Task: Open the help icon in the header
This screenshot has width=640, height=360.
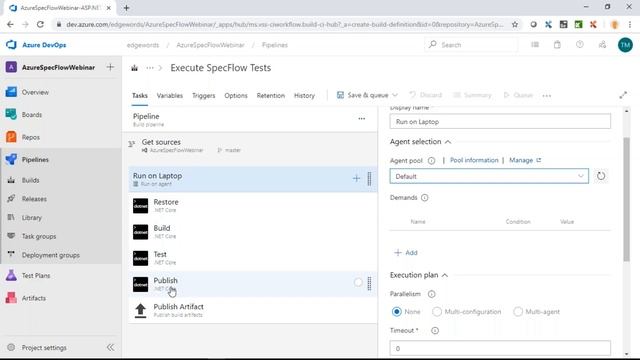Action: click(x=580, y=44)
